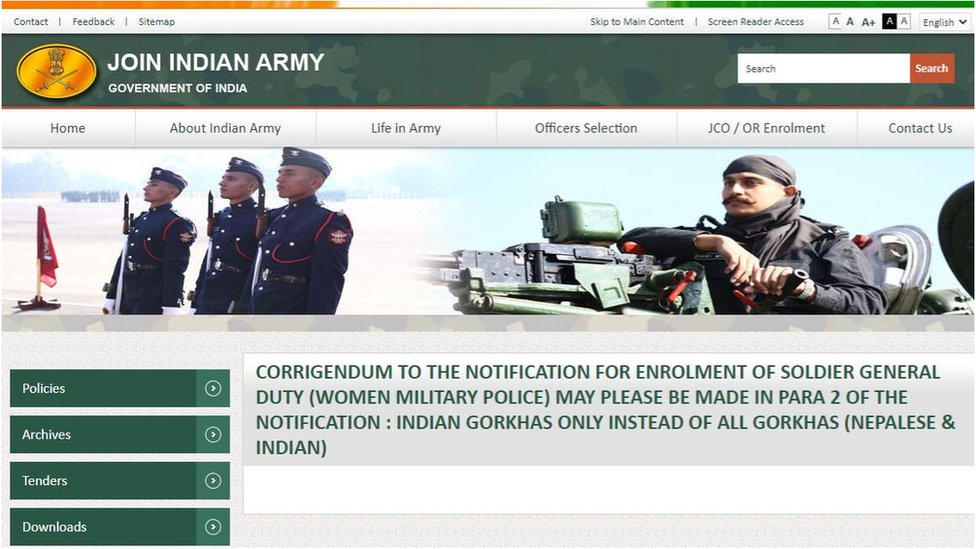976x549 pixels.
Task: Click Skip to Main Content link
Action: 637,22
